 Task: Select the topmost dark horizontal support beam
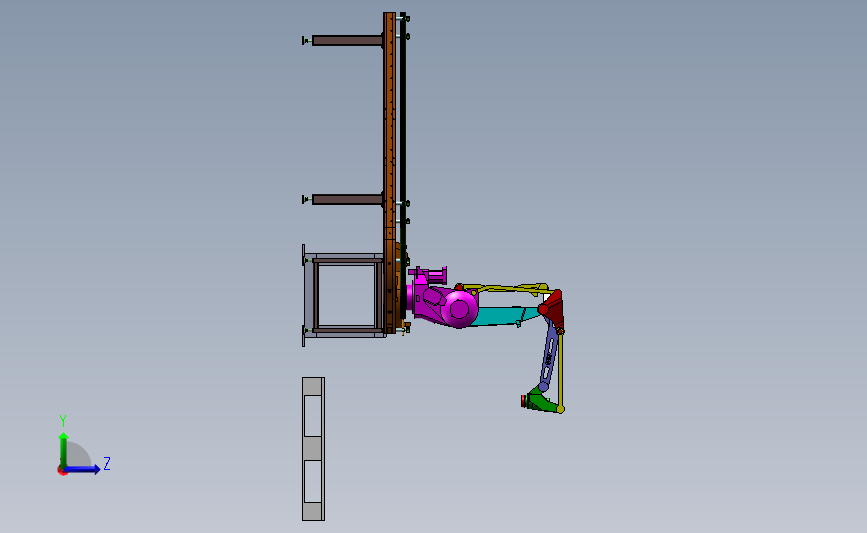[x=347, y=40]
